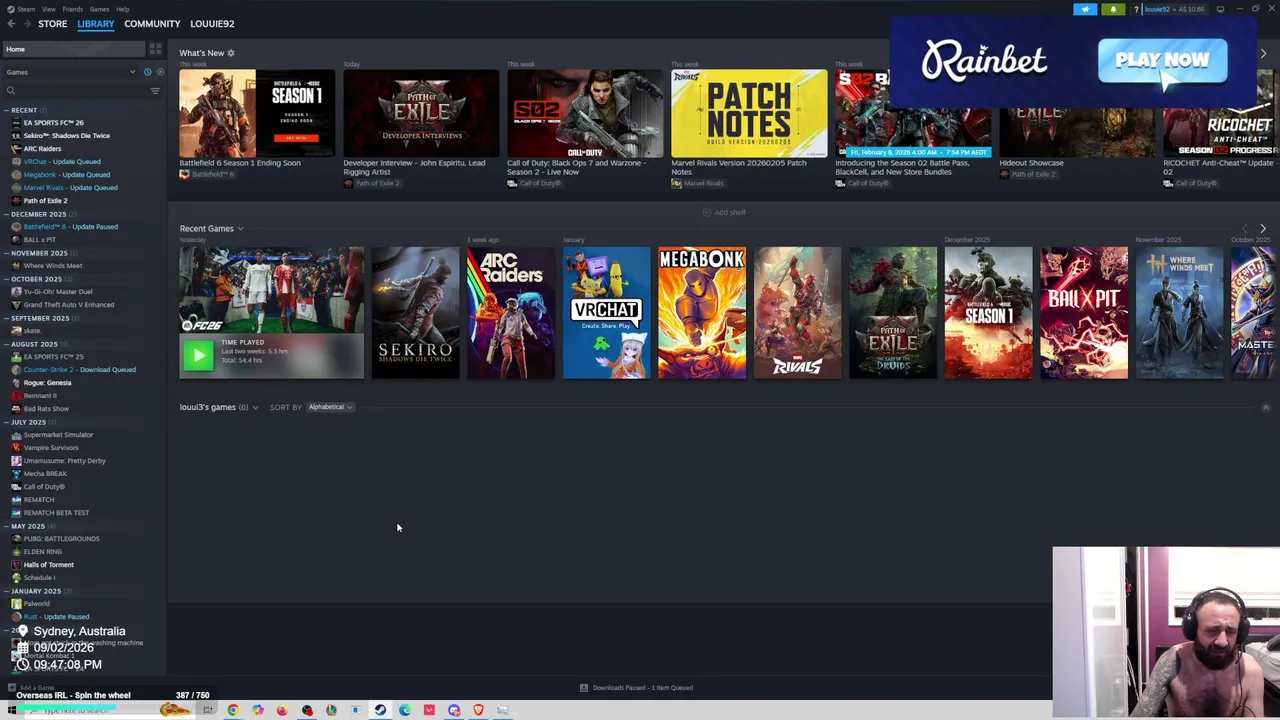Open the View menu
Viewport: 1280px width, 720px height.
pos(48,9)
